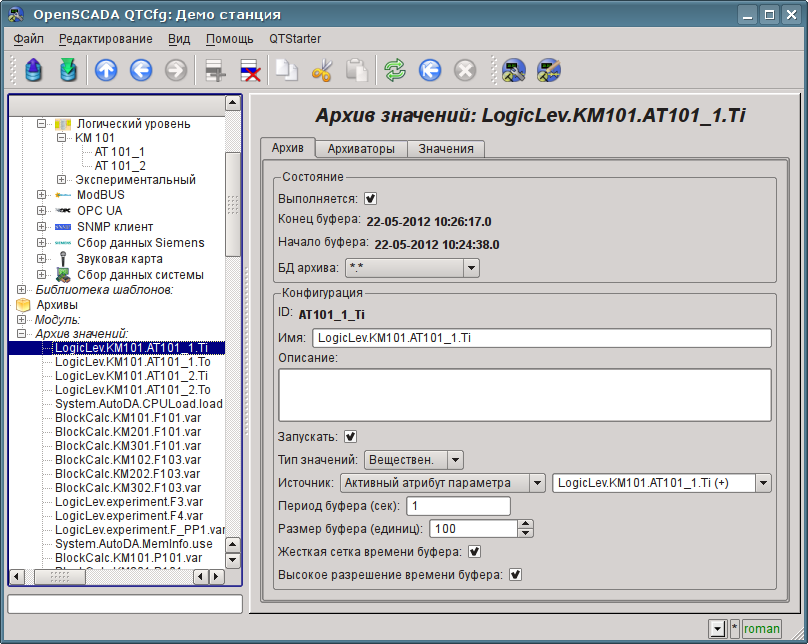Select LogicLev.KM101.AT101_2.Ti in the tree
This screenshot has width=808, height=644.
pos(132,376)
